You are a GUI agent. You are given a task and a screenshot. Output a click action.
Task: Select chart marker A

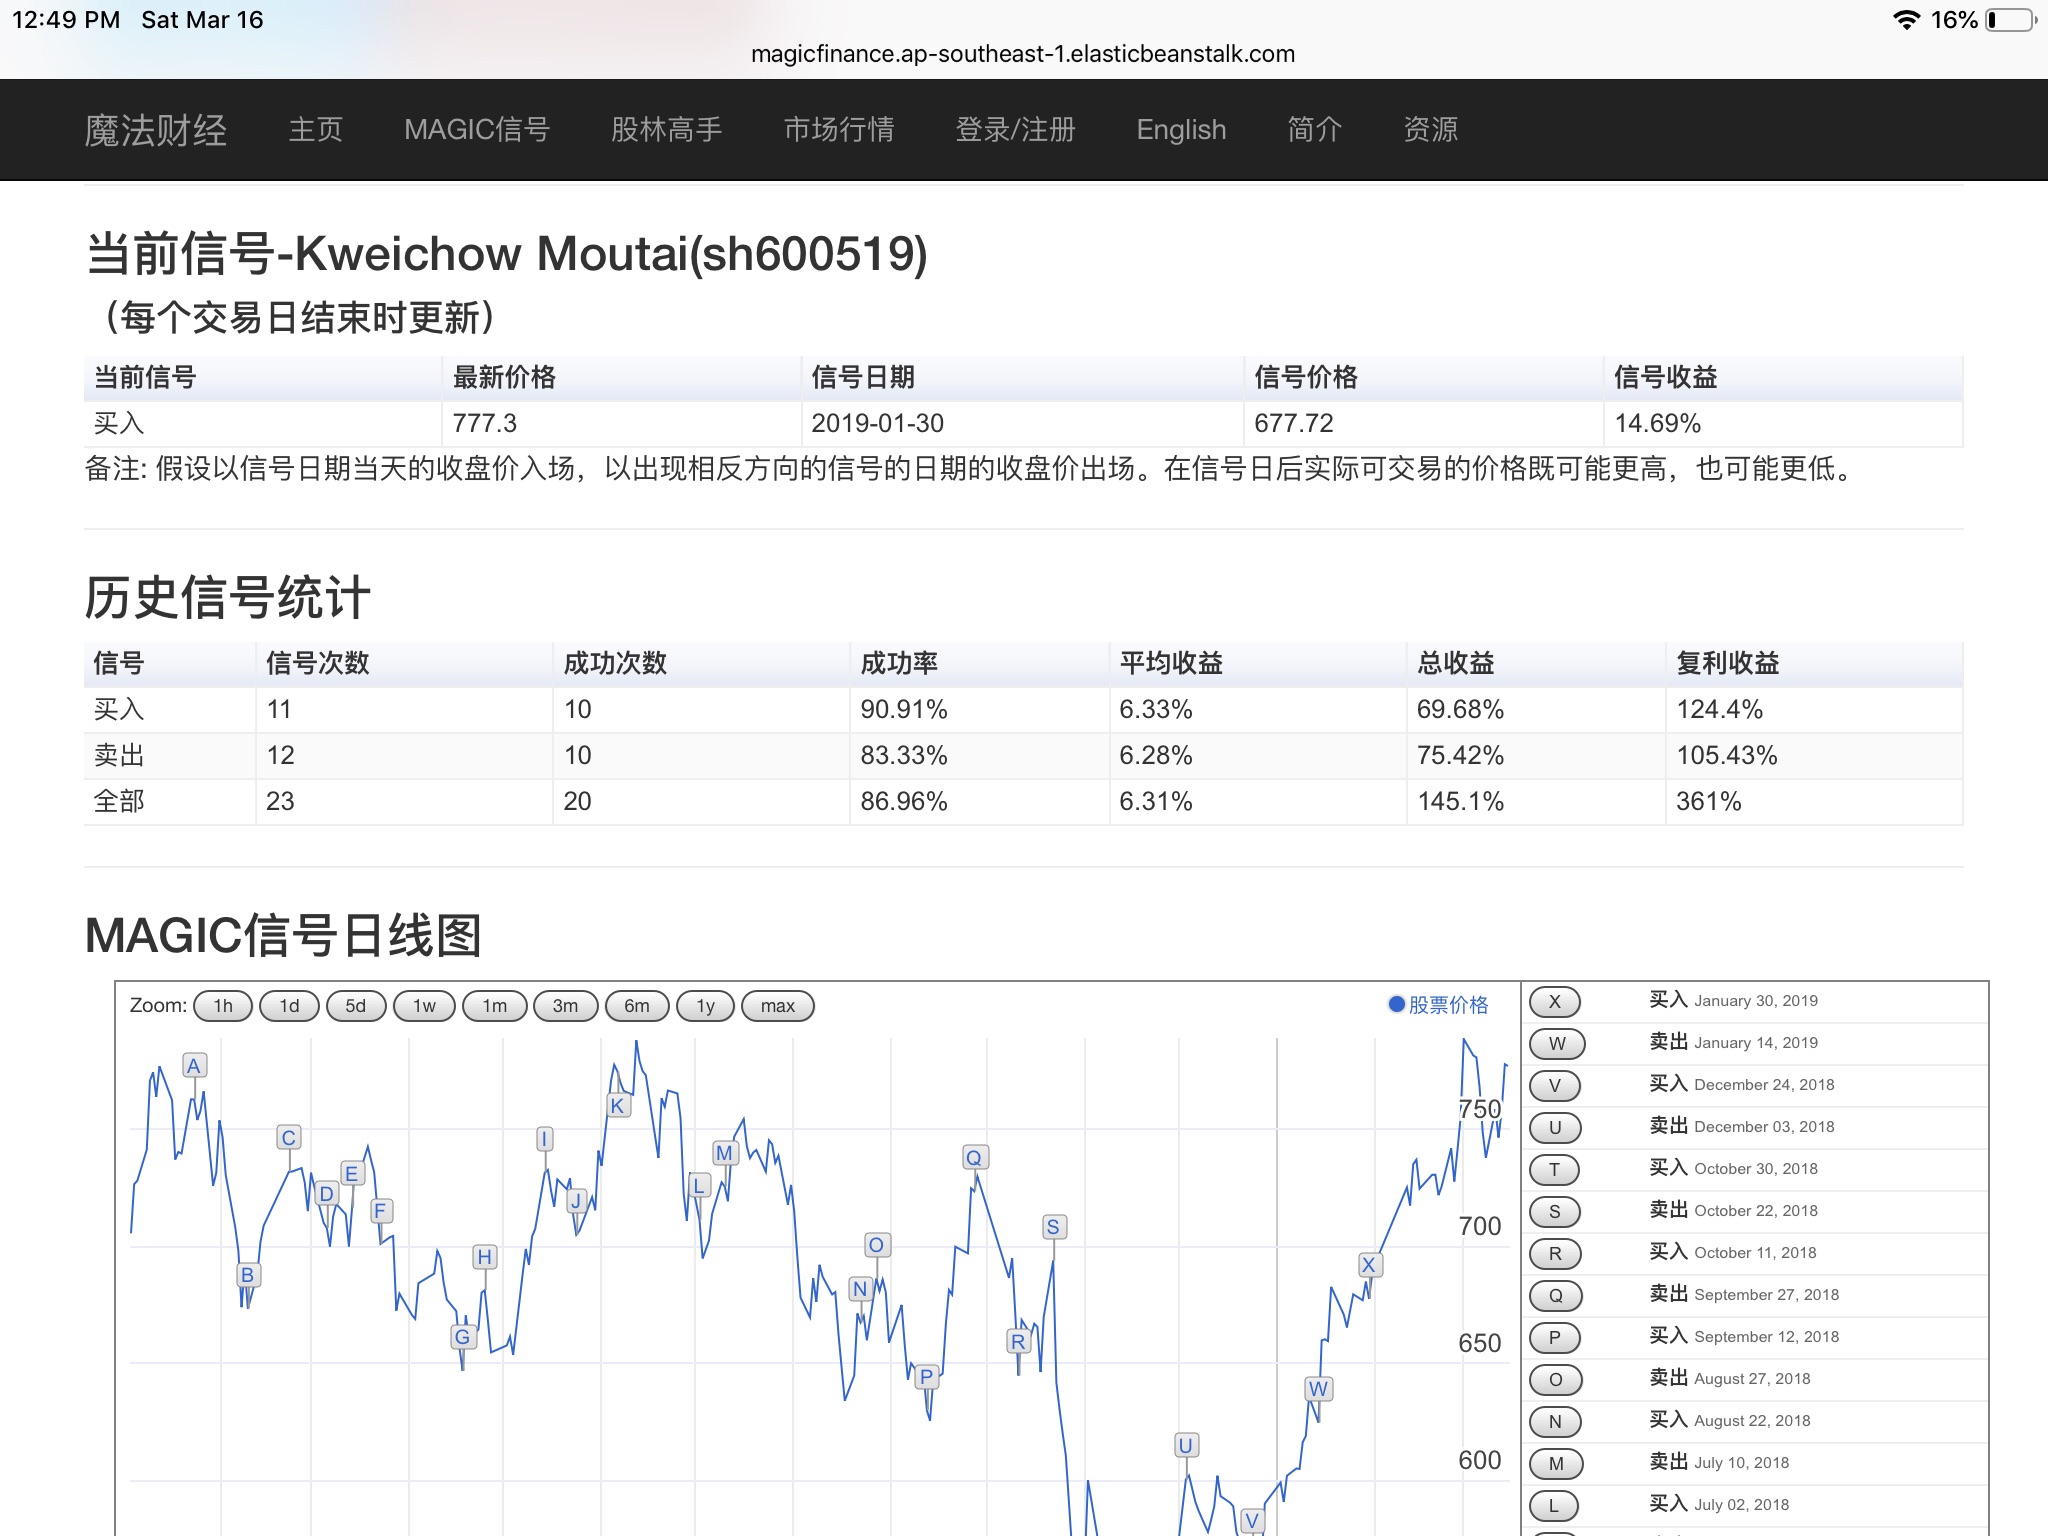click(194, 1066)
